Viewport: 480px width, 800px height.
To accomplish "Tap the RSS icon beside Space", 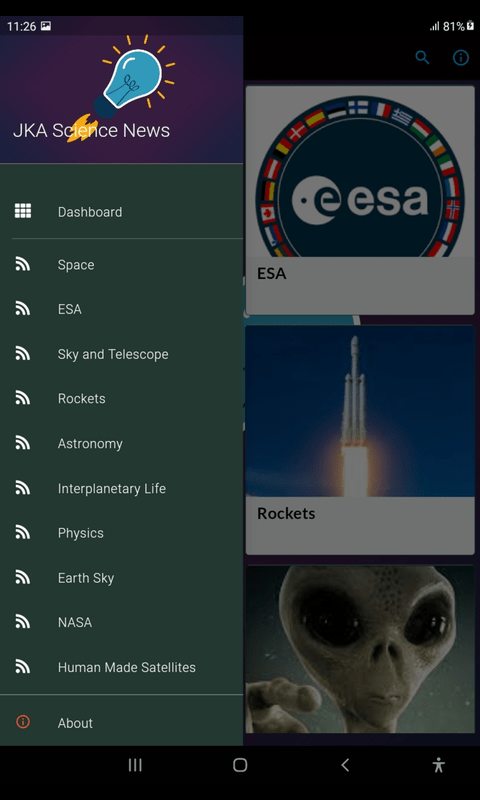I will click(x=22, y=264).
